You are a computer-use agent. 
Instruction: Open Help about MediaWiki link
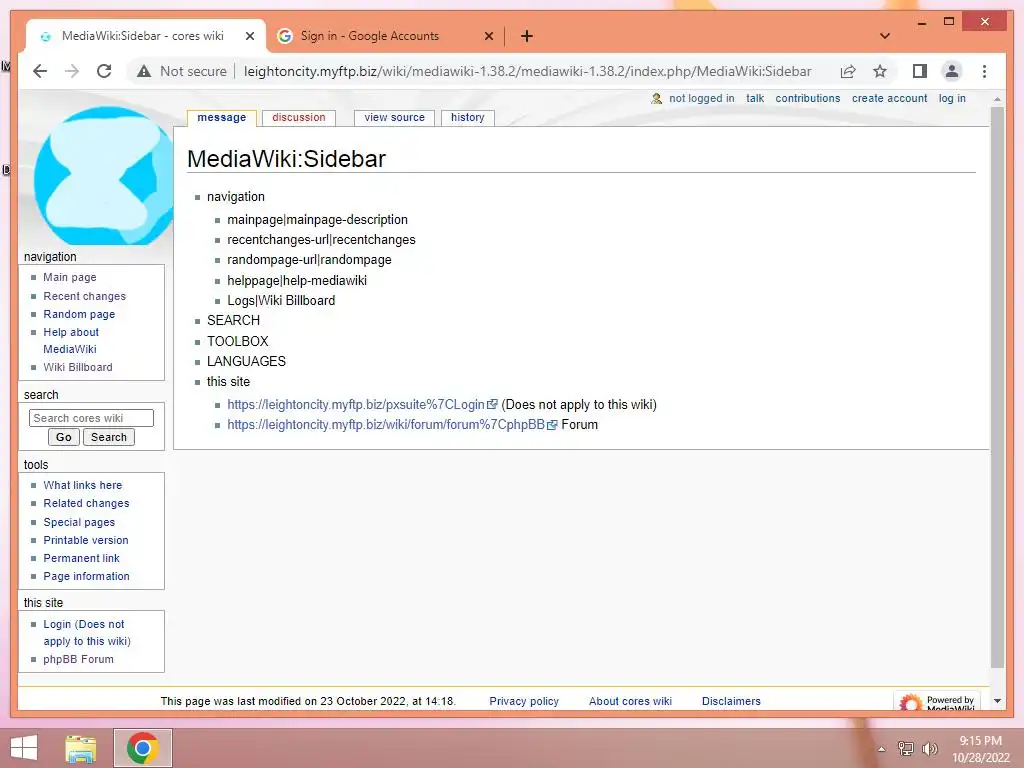pos(71,341)
